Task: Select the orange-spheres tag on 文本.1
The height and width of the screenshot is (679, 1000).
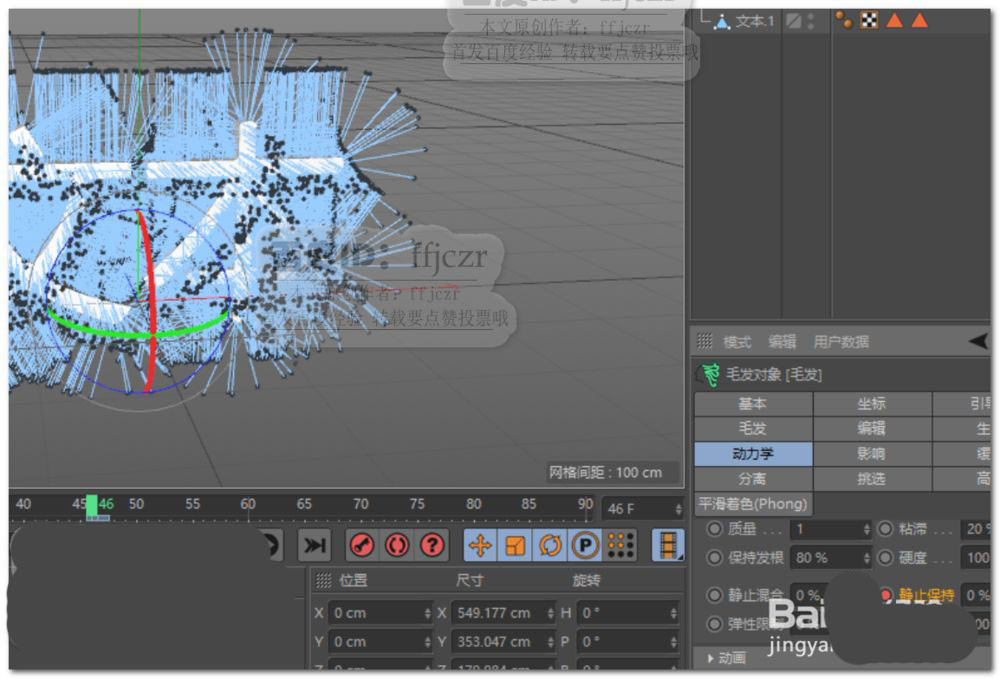Action: click(844, 20)
